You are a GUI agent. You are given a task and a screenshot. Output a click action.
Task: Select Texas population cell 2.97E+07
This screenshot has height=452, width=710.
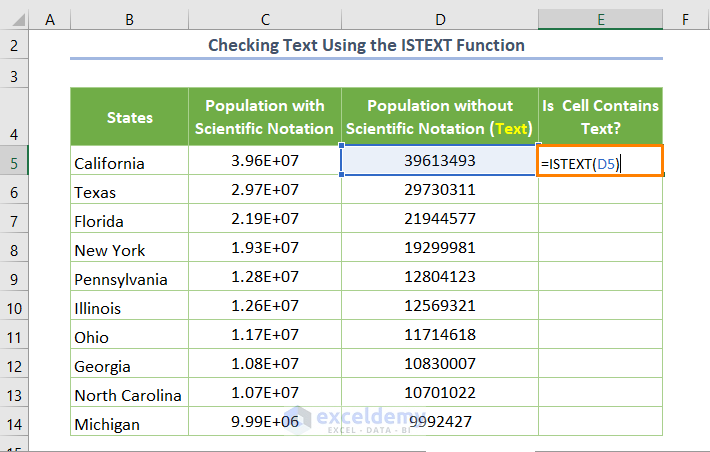pos(264,191)
